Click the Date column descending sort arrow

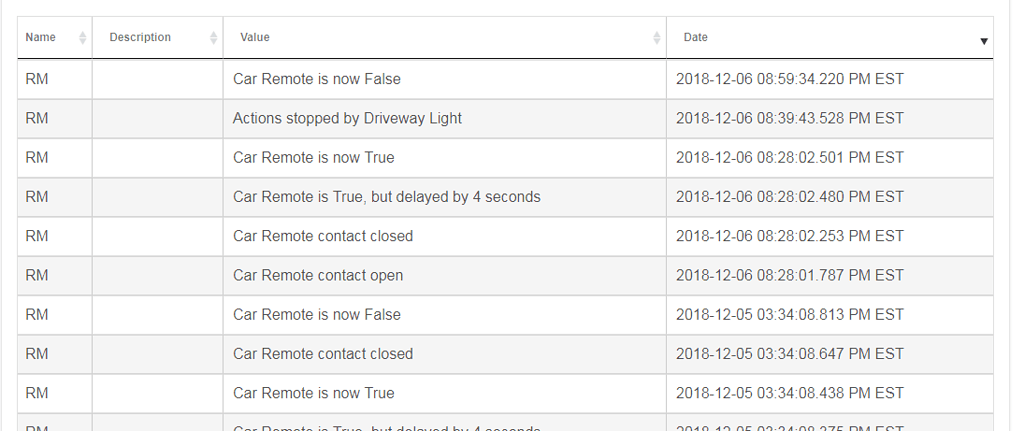[984, 41]
